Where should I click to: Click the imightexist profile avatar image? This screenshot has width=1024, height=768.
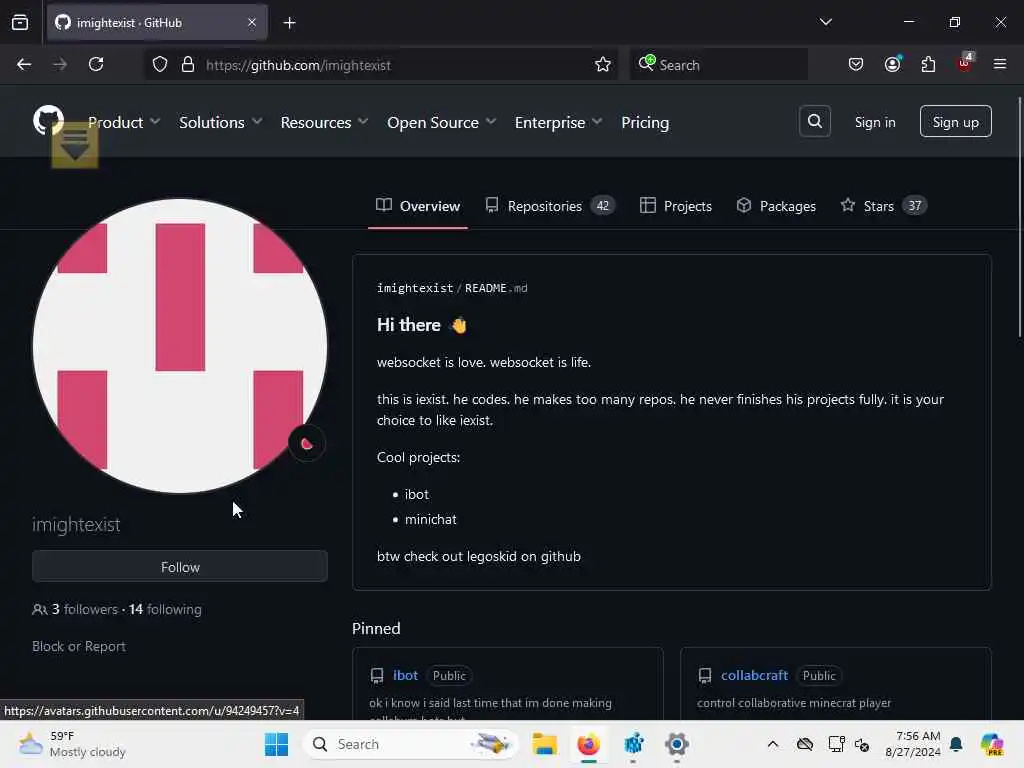point(180,346)
